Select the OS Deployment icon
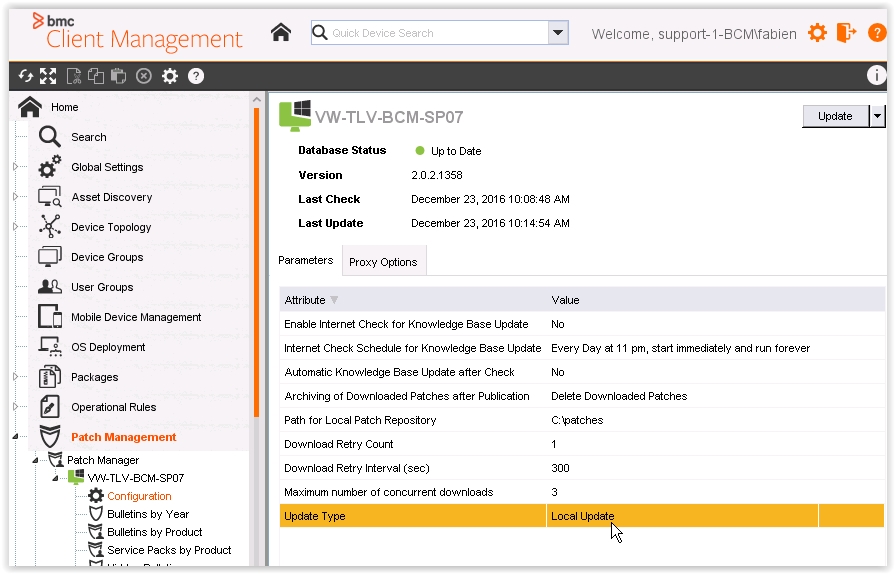 (50, 346)
